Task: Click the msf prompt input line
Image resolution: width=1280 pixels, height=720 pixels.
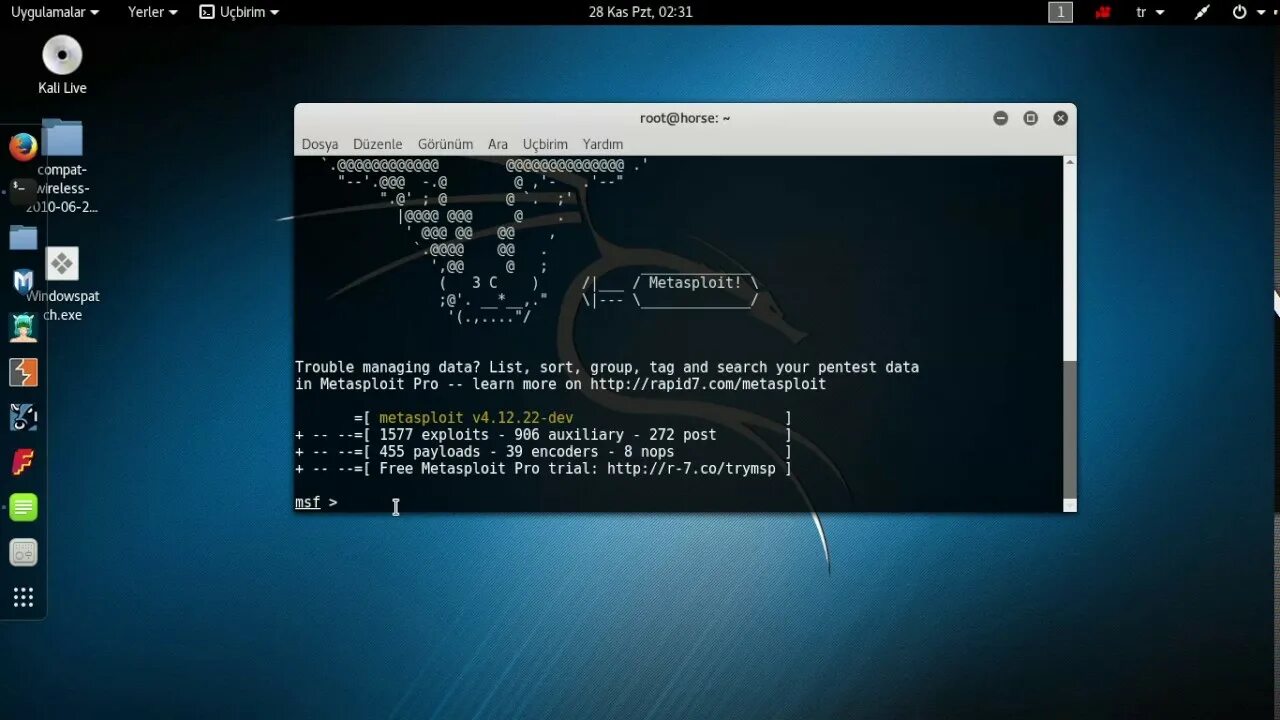Action: [x=678, y=502]
